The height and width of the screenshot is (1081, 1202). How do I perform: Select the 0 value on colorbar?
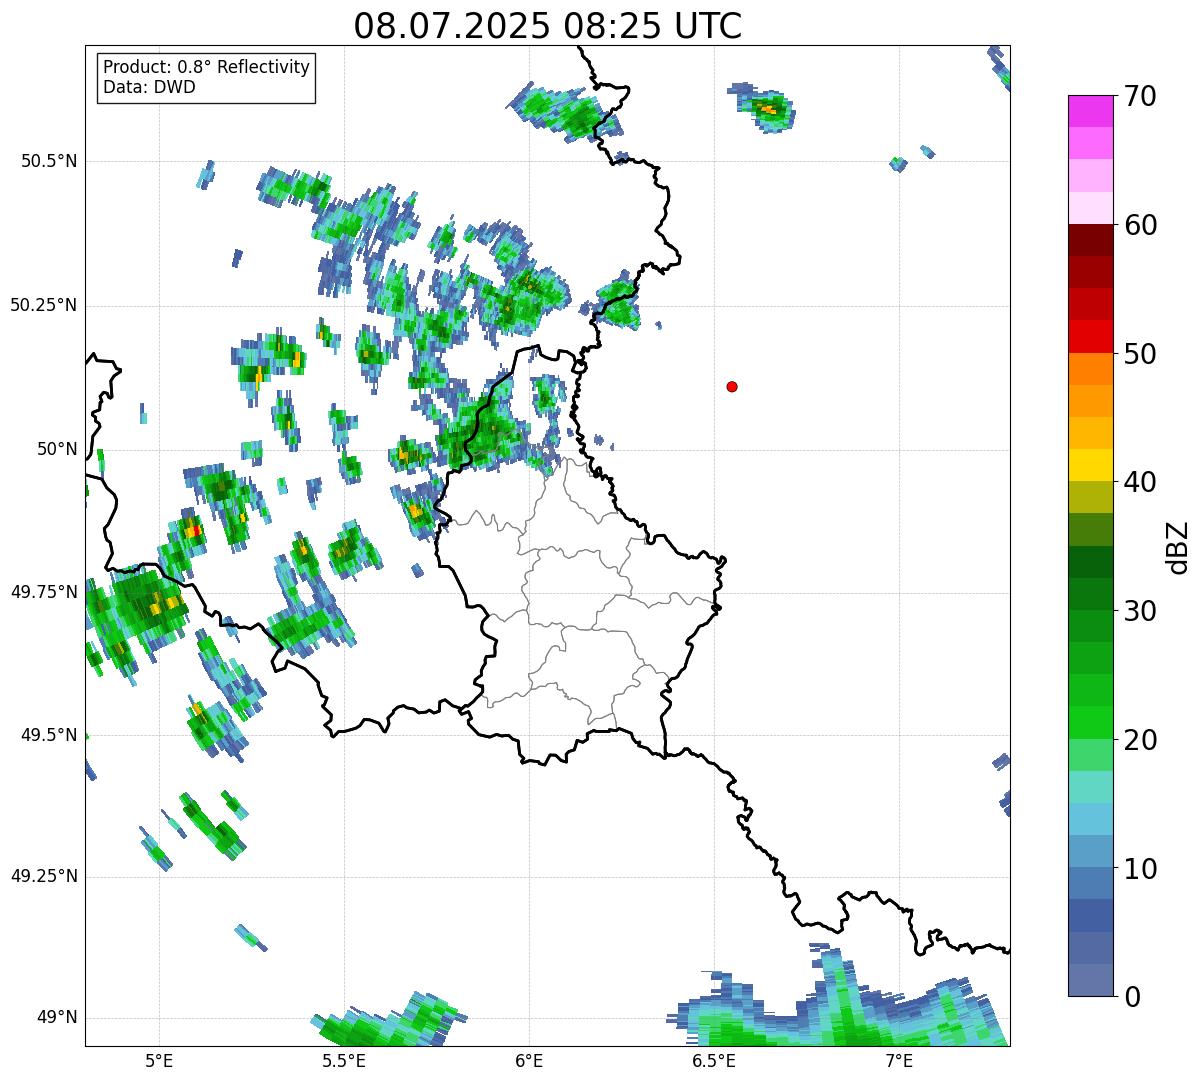click(x=1132, y=997)
